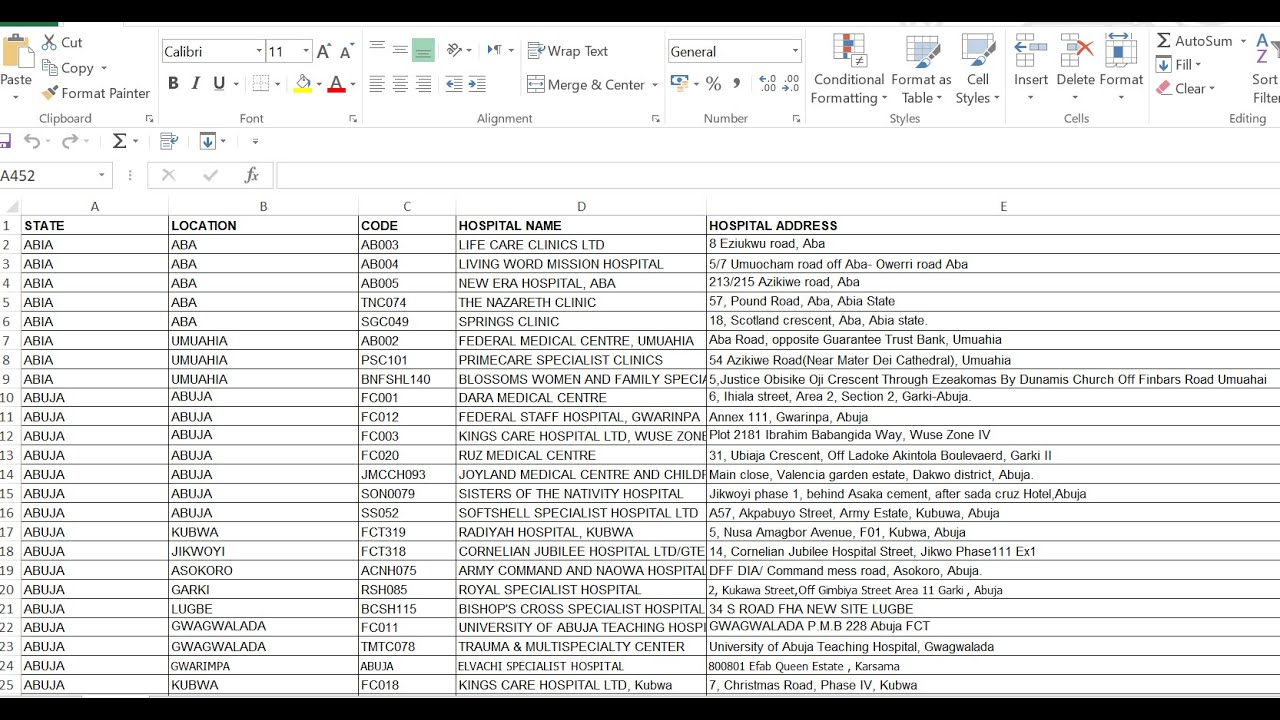
Task: Open Merge & Center dropdown arrow
Action: pyautogui.click(x=655, y=85)
